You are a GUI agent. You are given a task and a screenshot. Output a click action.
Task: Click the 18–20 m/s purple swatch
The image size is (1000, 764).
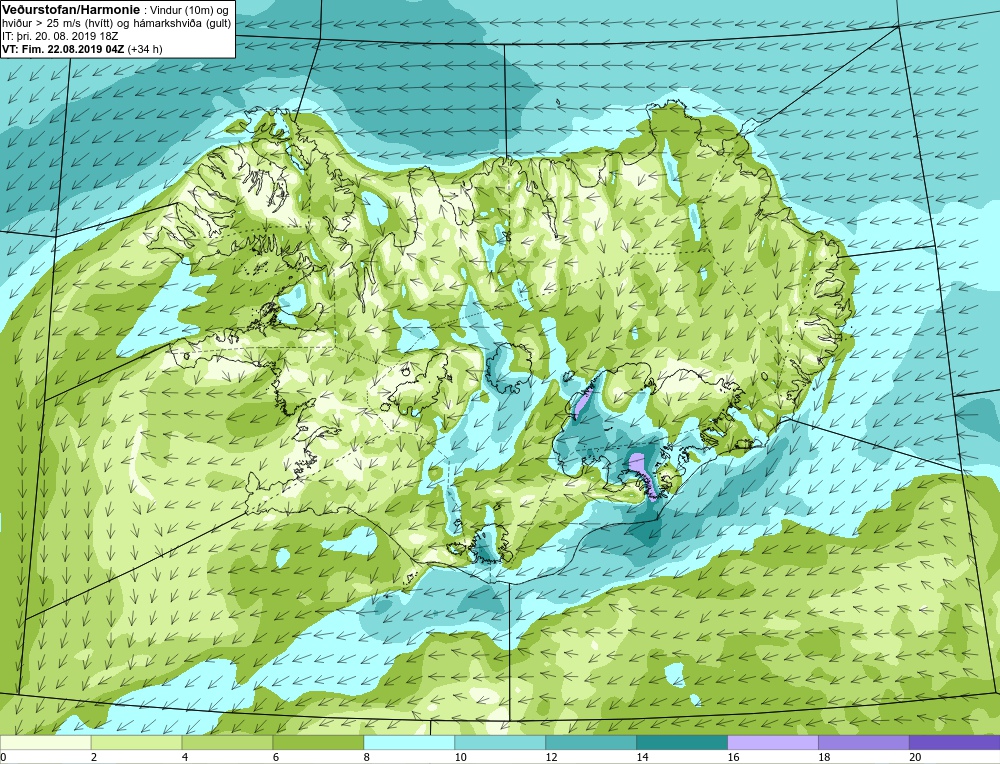click(864, 742)
